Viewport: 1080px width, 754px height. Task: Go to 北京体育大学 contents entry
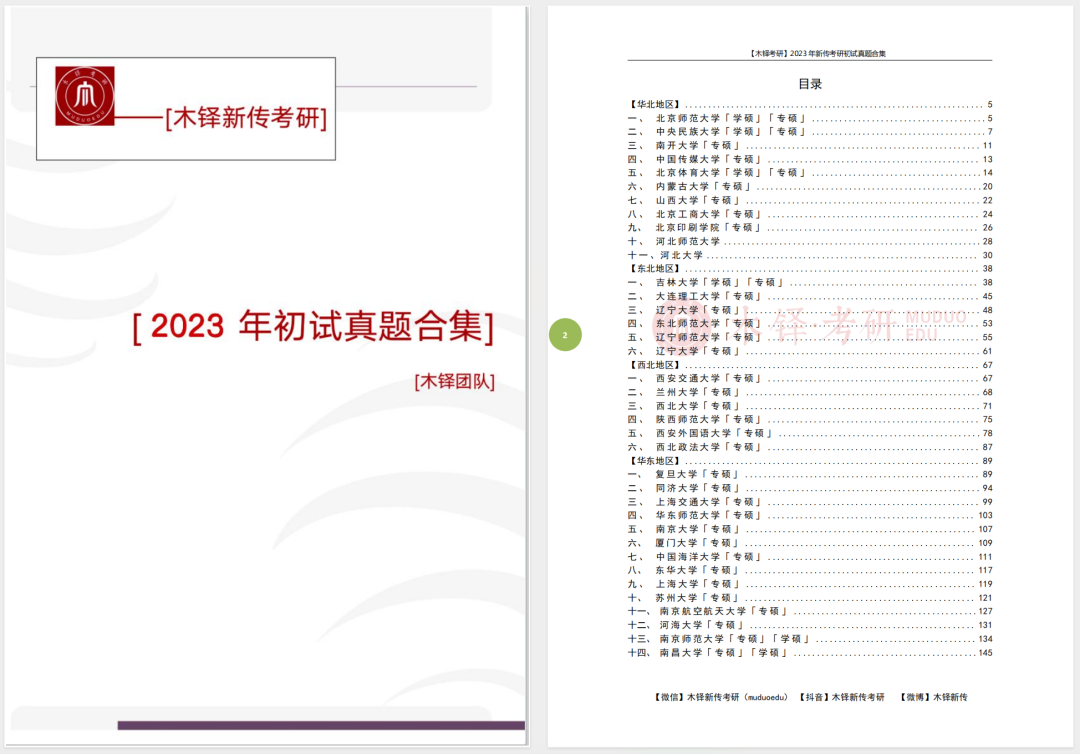pos(810,173)
